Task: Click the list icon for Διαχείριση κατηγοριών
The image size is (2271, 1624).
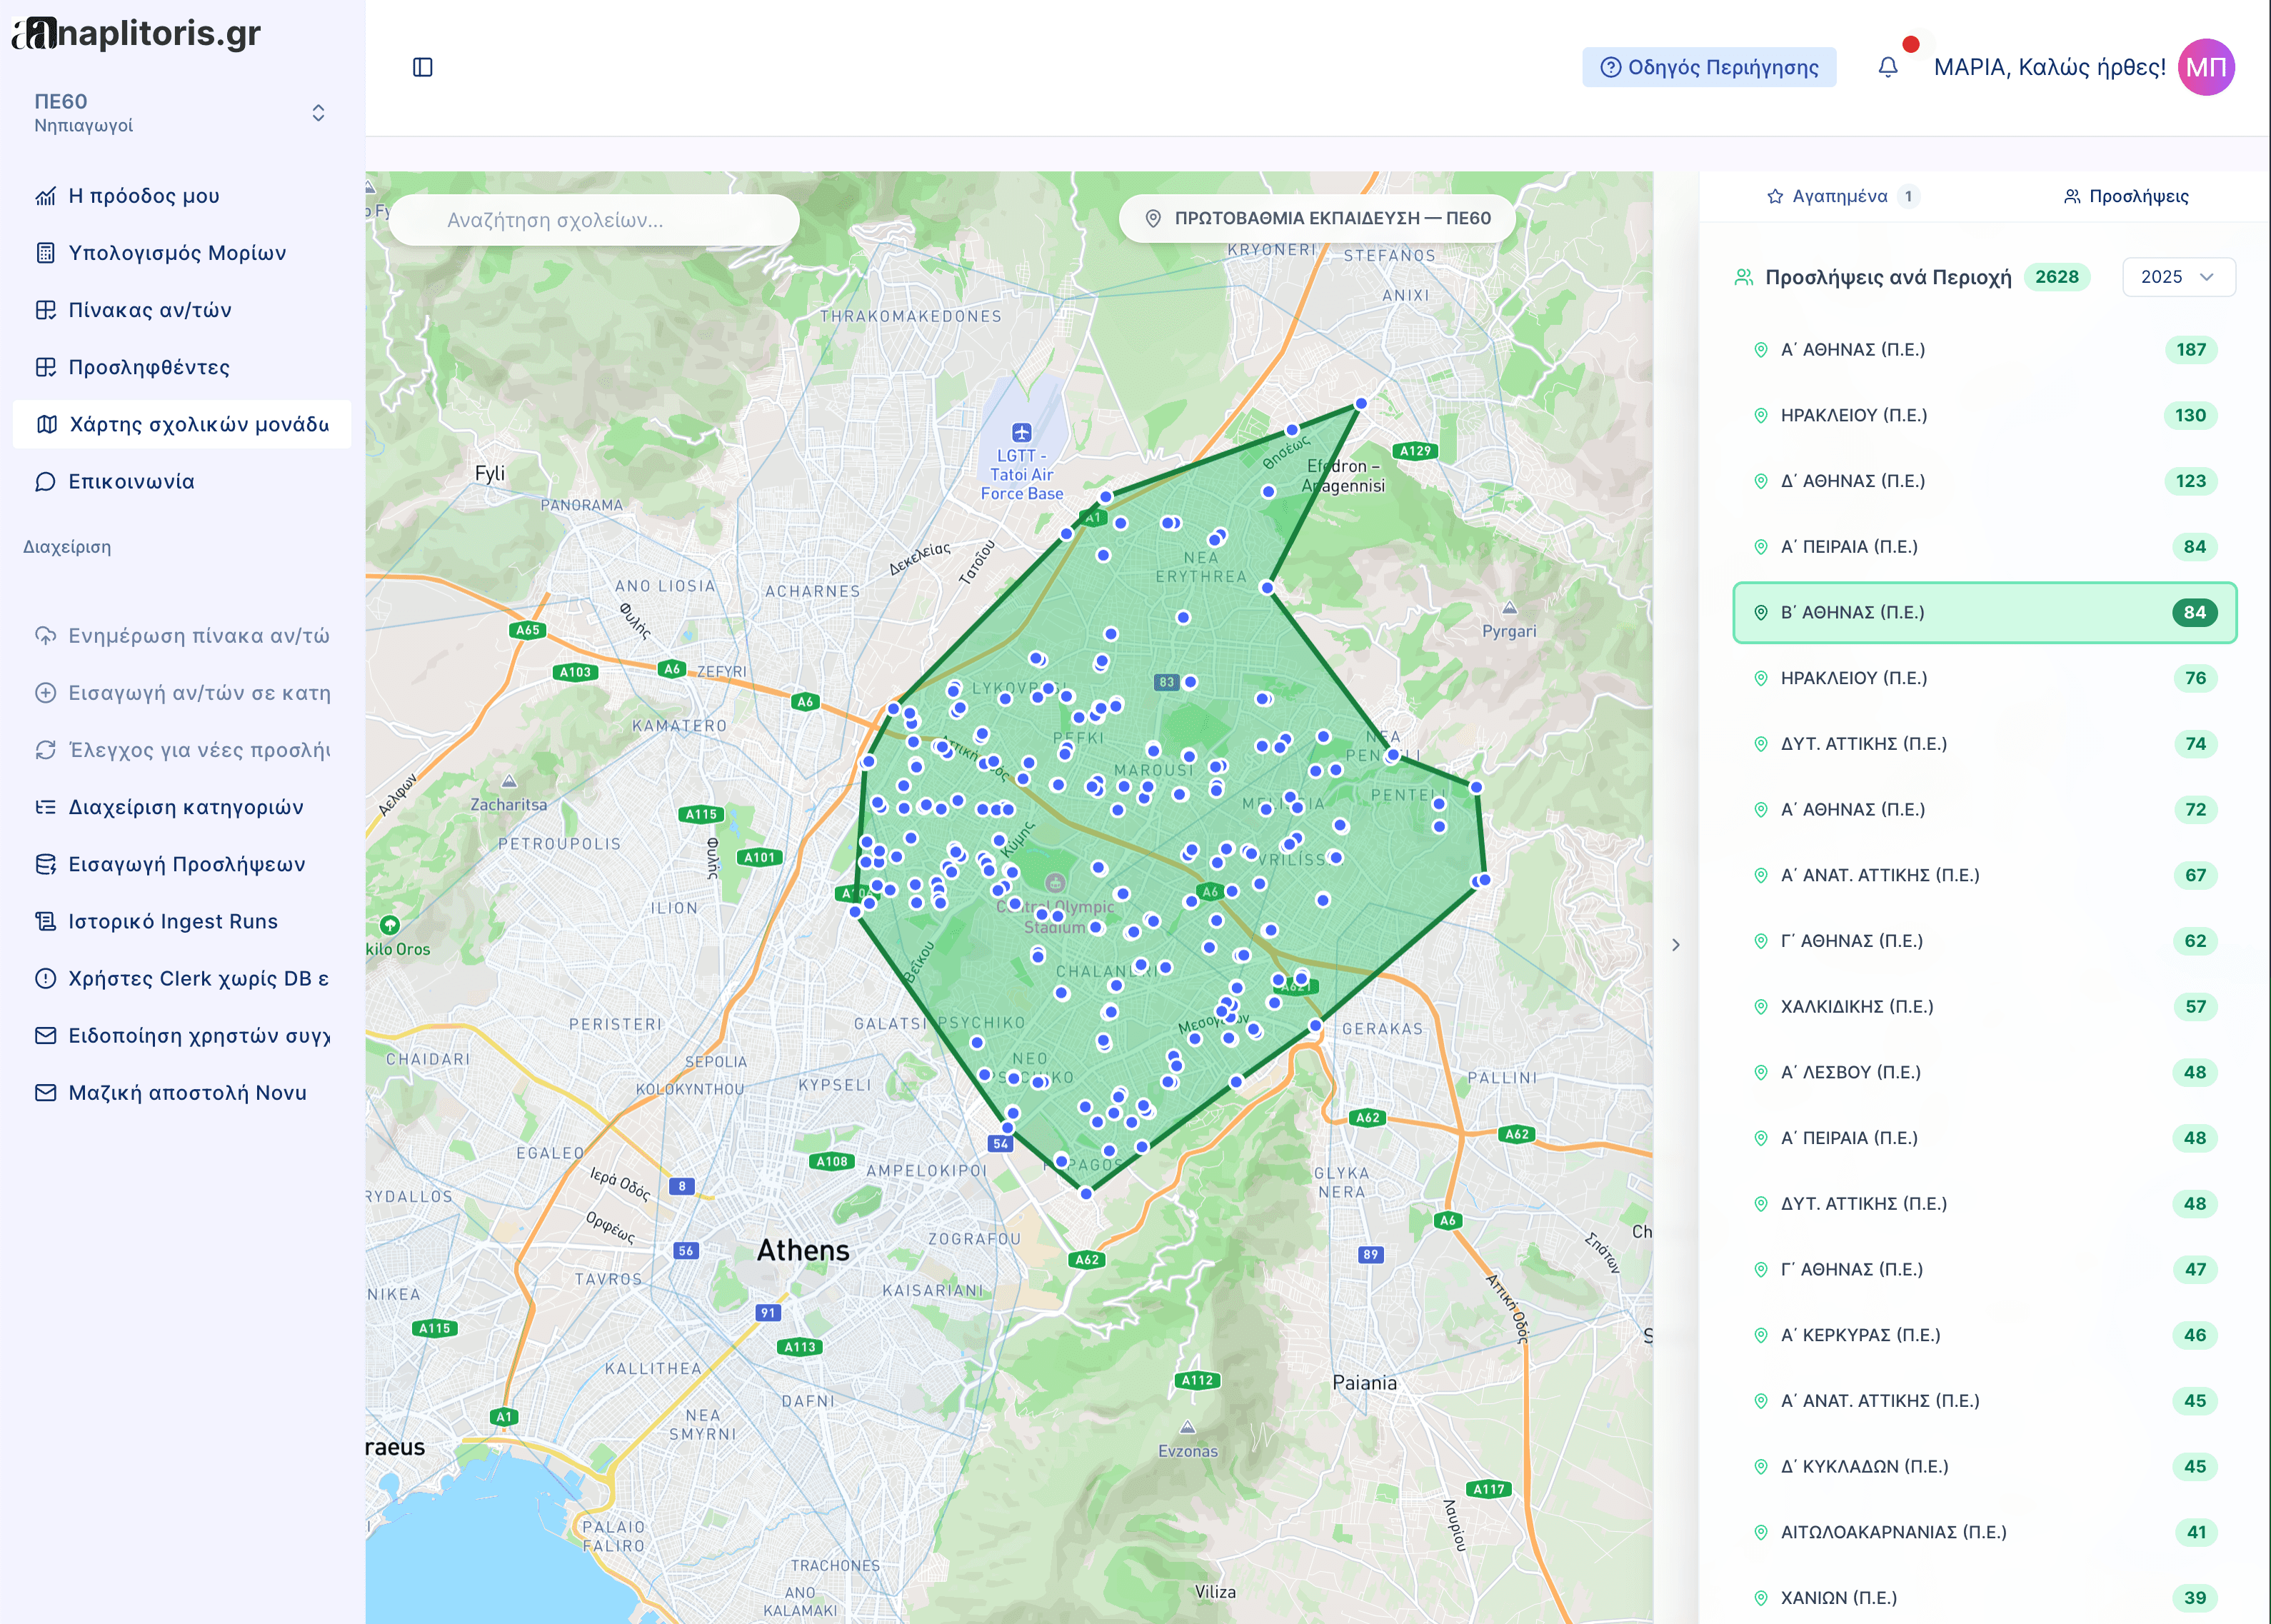Action: tap(46, 807)
